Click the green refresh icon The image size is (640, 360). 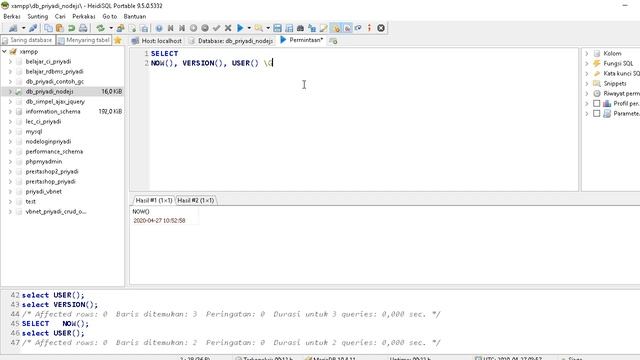100,28
